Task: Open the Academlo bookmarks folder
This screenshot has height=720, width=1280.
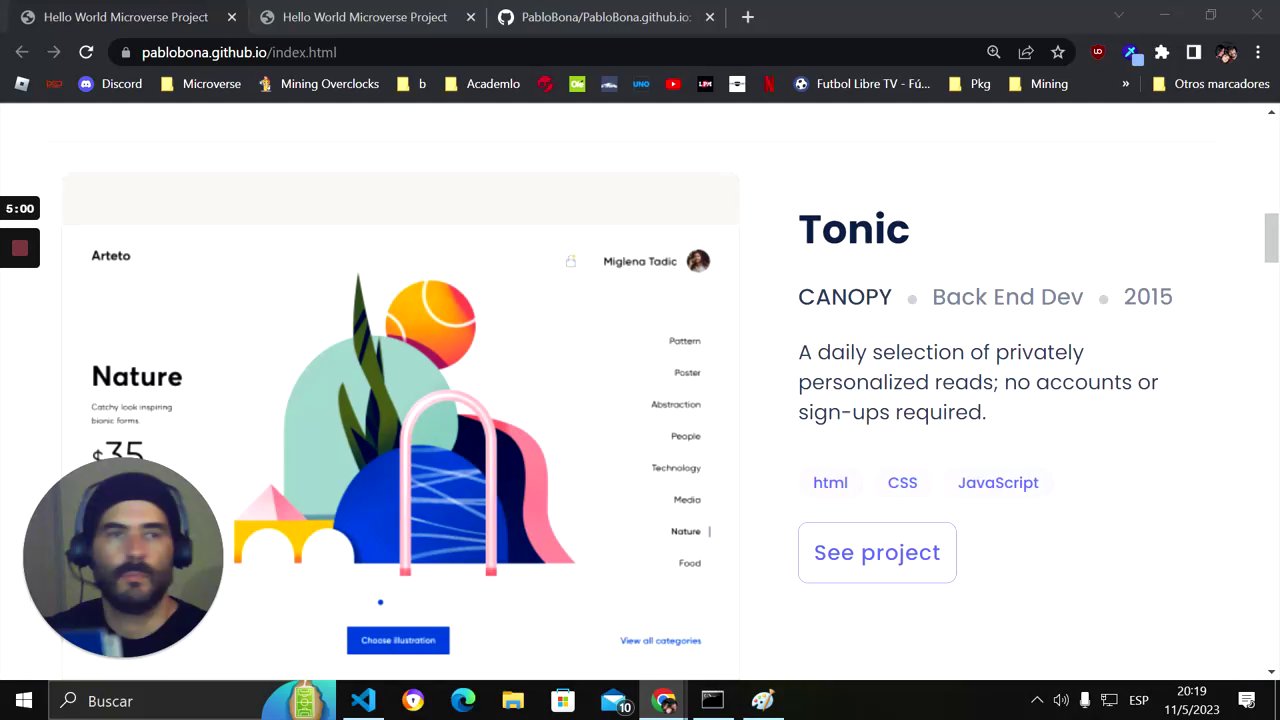Action: (482, 84)
